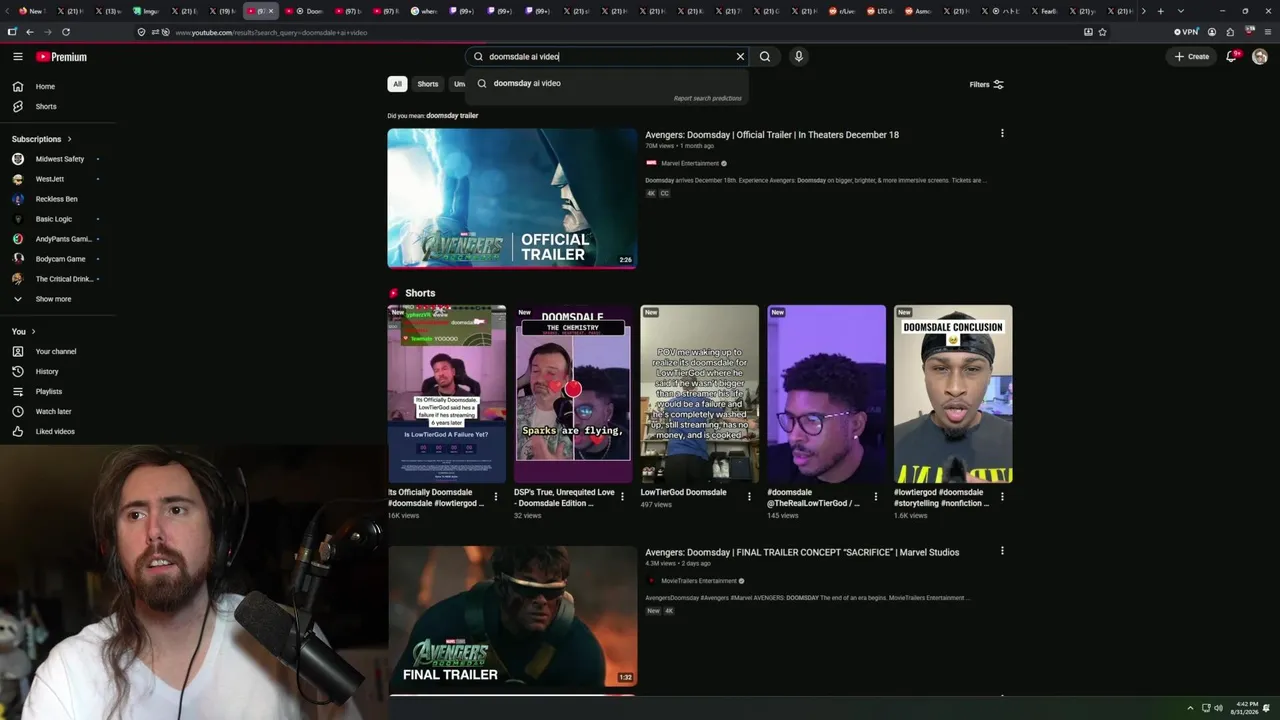Choose the 'doomsday ai video' suggestion
1280x720 pixels.
[x=607, y=83]
